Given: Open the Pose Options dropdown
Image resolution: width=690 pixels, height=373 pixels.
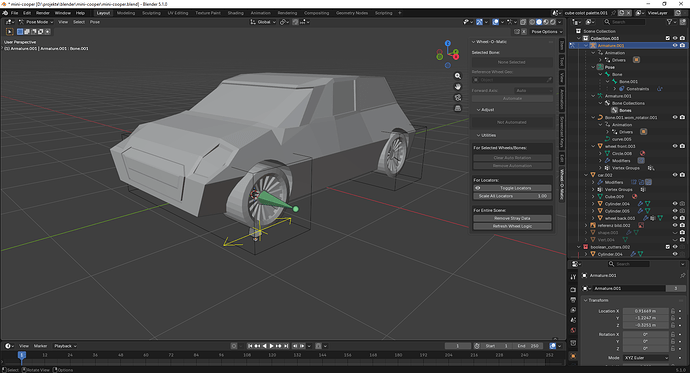Looking at the screenshot, I should 547,32.
